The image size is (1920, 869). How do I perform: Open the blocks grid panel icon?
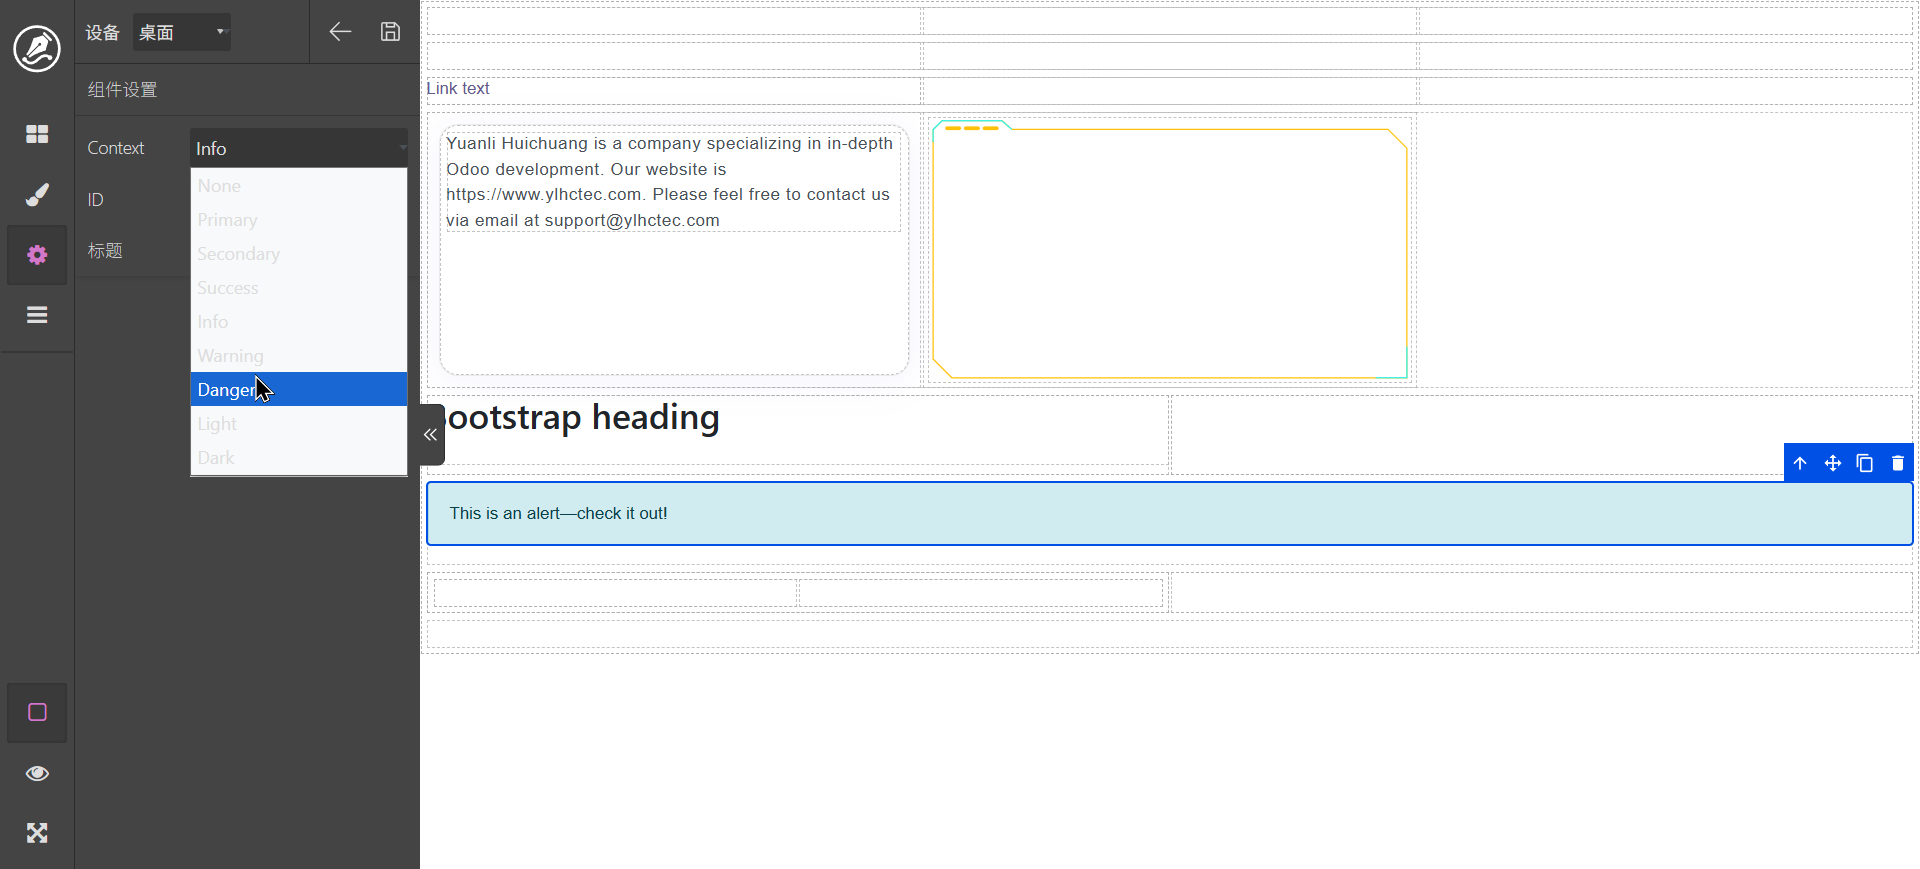[x=37, y=134]
